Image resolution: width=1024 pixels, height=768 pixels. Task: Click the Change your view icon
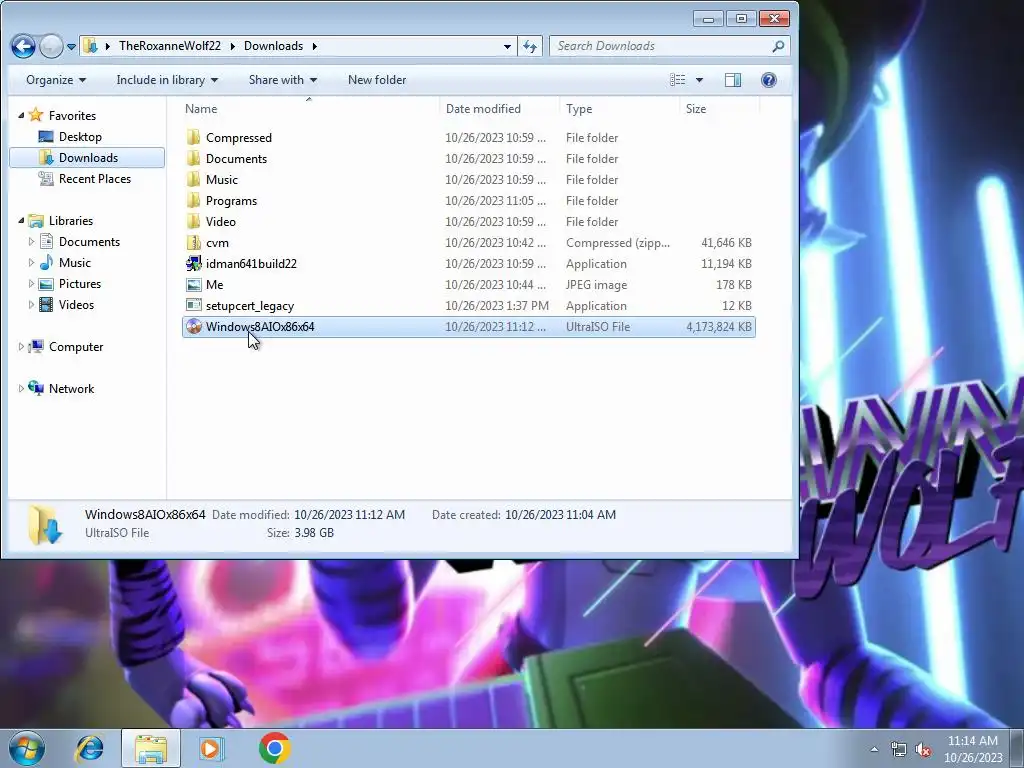point(678,80)
